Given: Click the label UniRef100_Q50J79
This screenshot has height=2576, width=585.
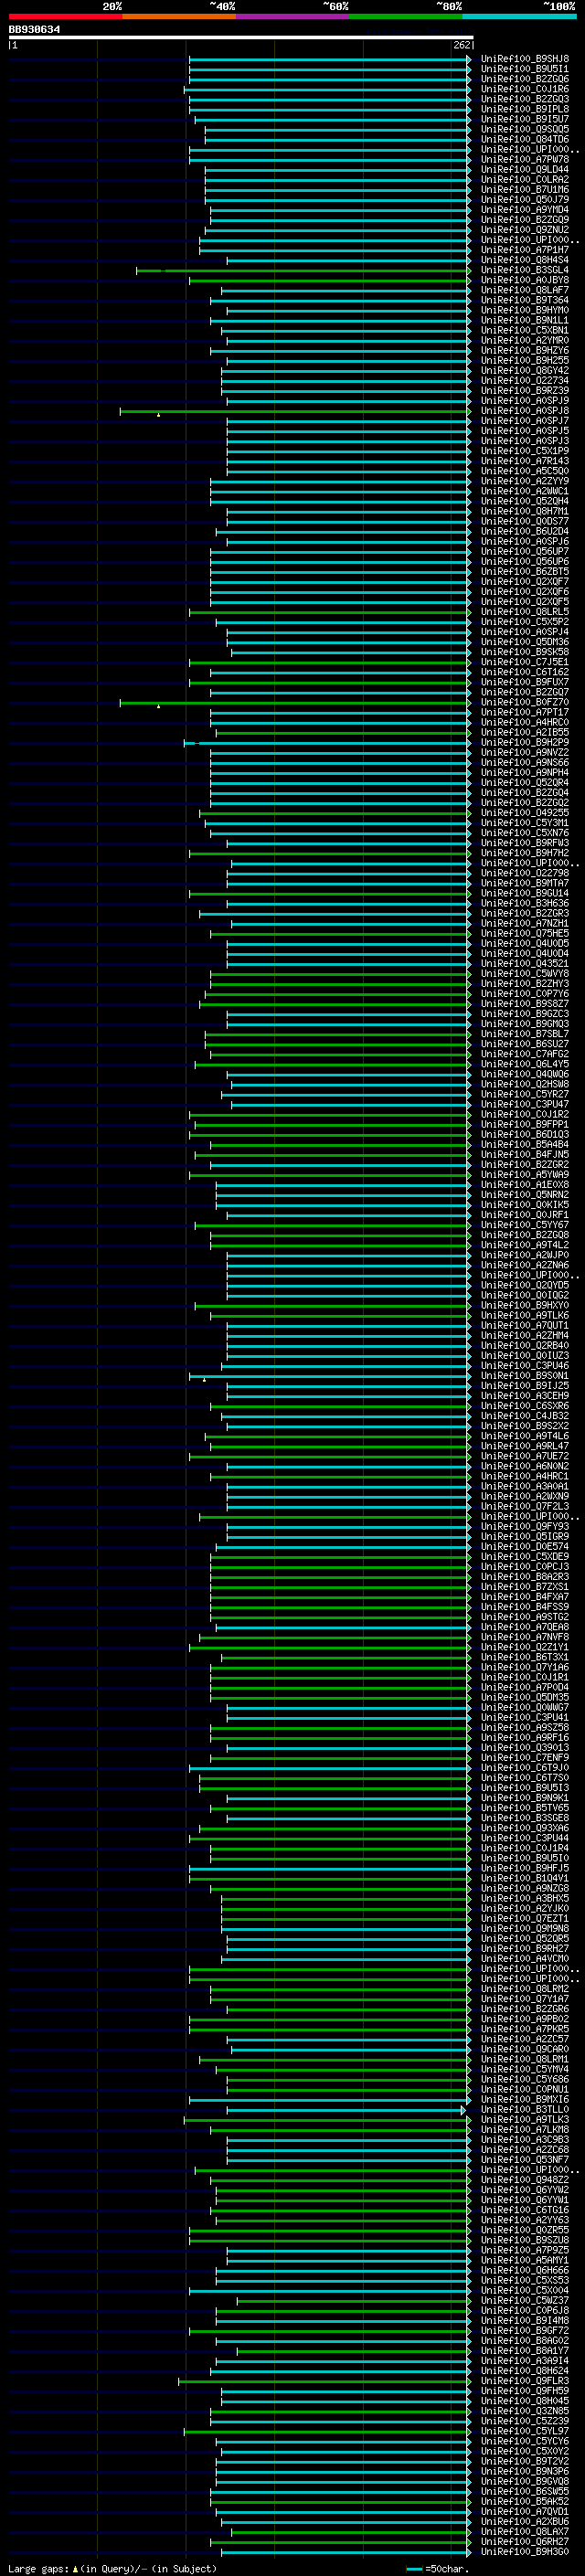Looking at the screenshot, I should click(x=525, y=199).
